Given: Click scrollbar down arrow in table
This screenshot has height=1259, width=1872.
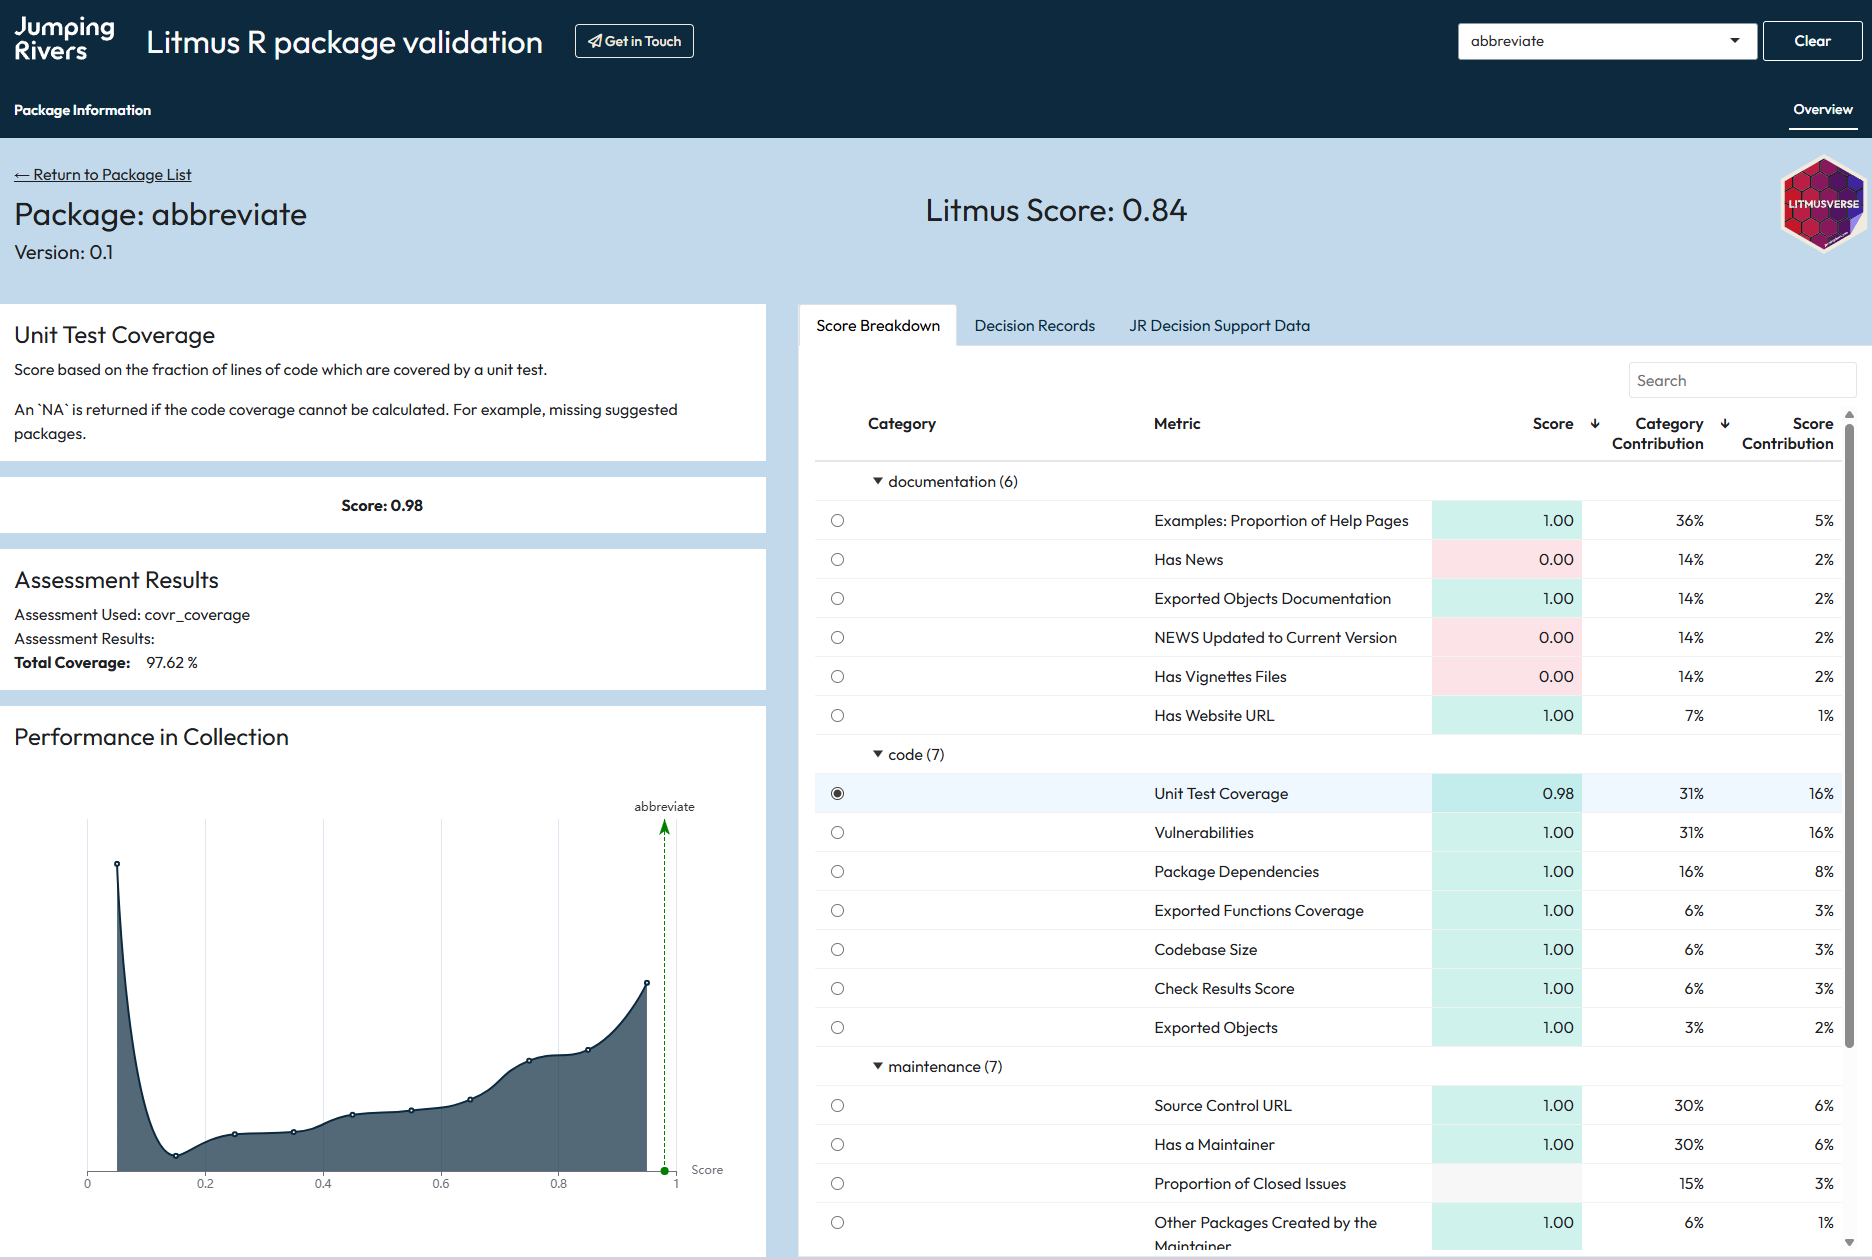Looking at the screenshot, I should pyautogui.click(x=1849, y=1243).
